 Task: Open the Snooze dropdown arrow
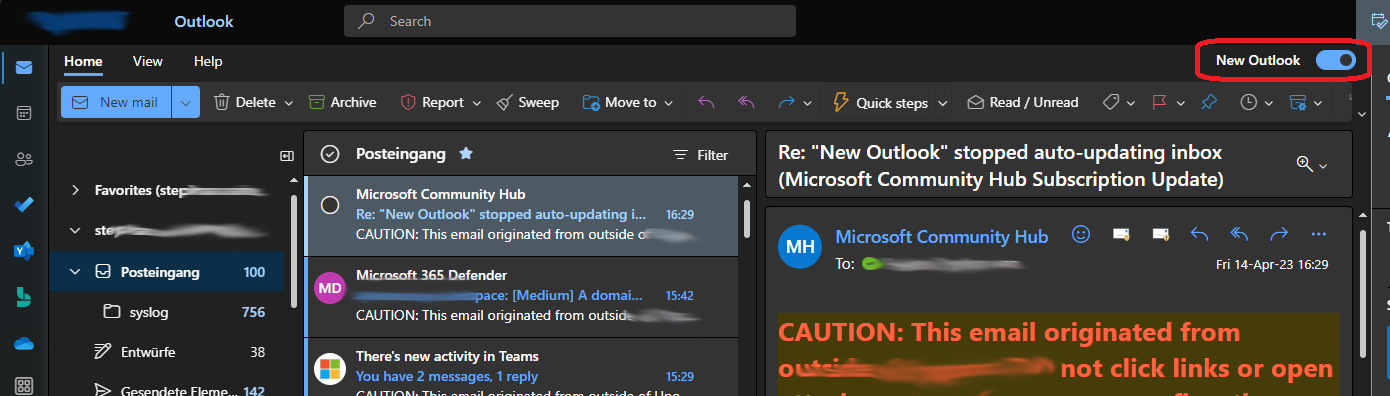1269,103
